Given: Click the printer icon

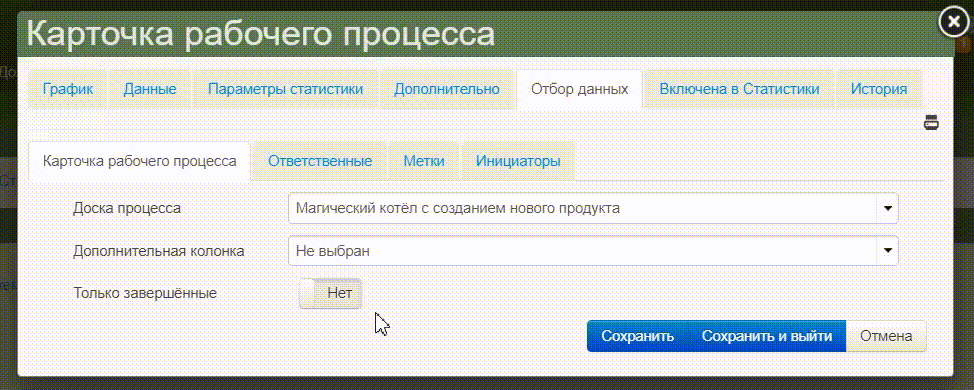Looking at the screenshot, I should point(931,122).
